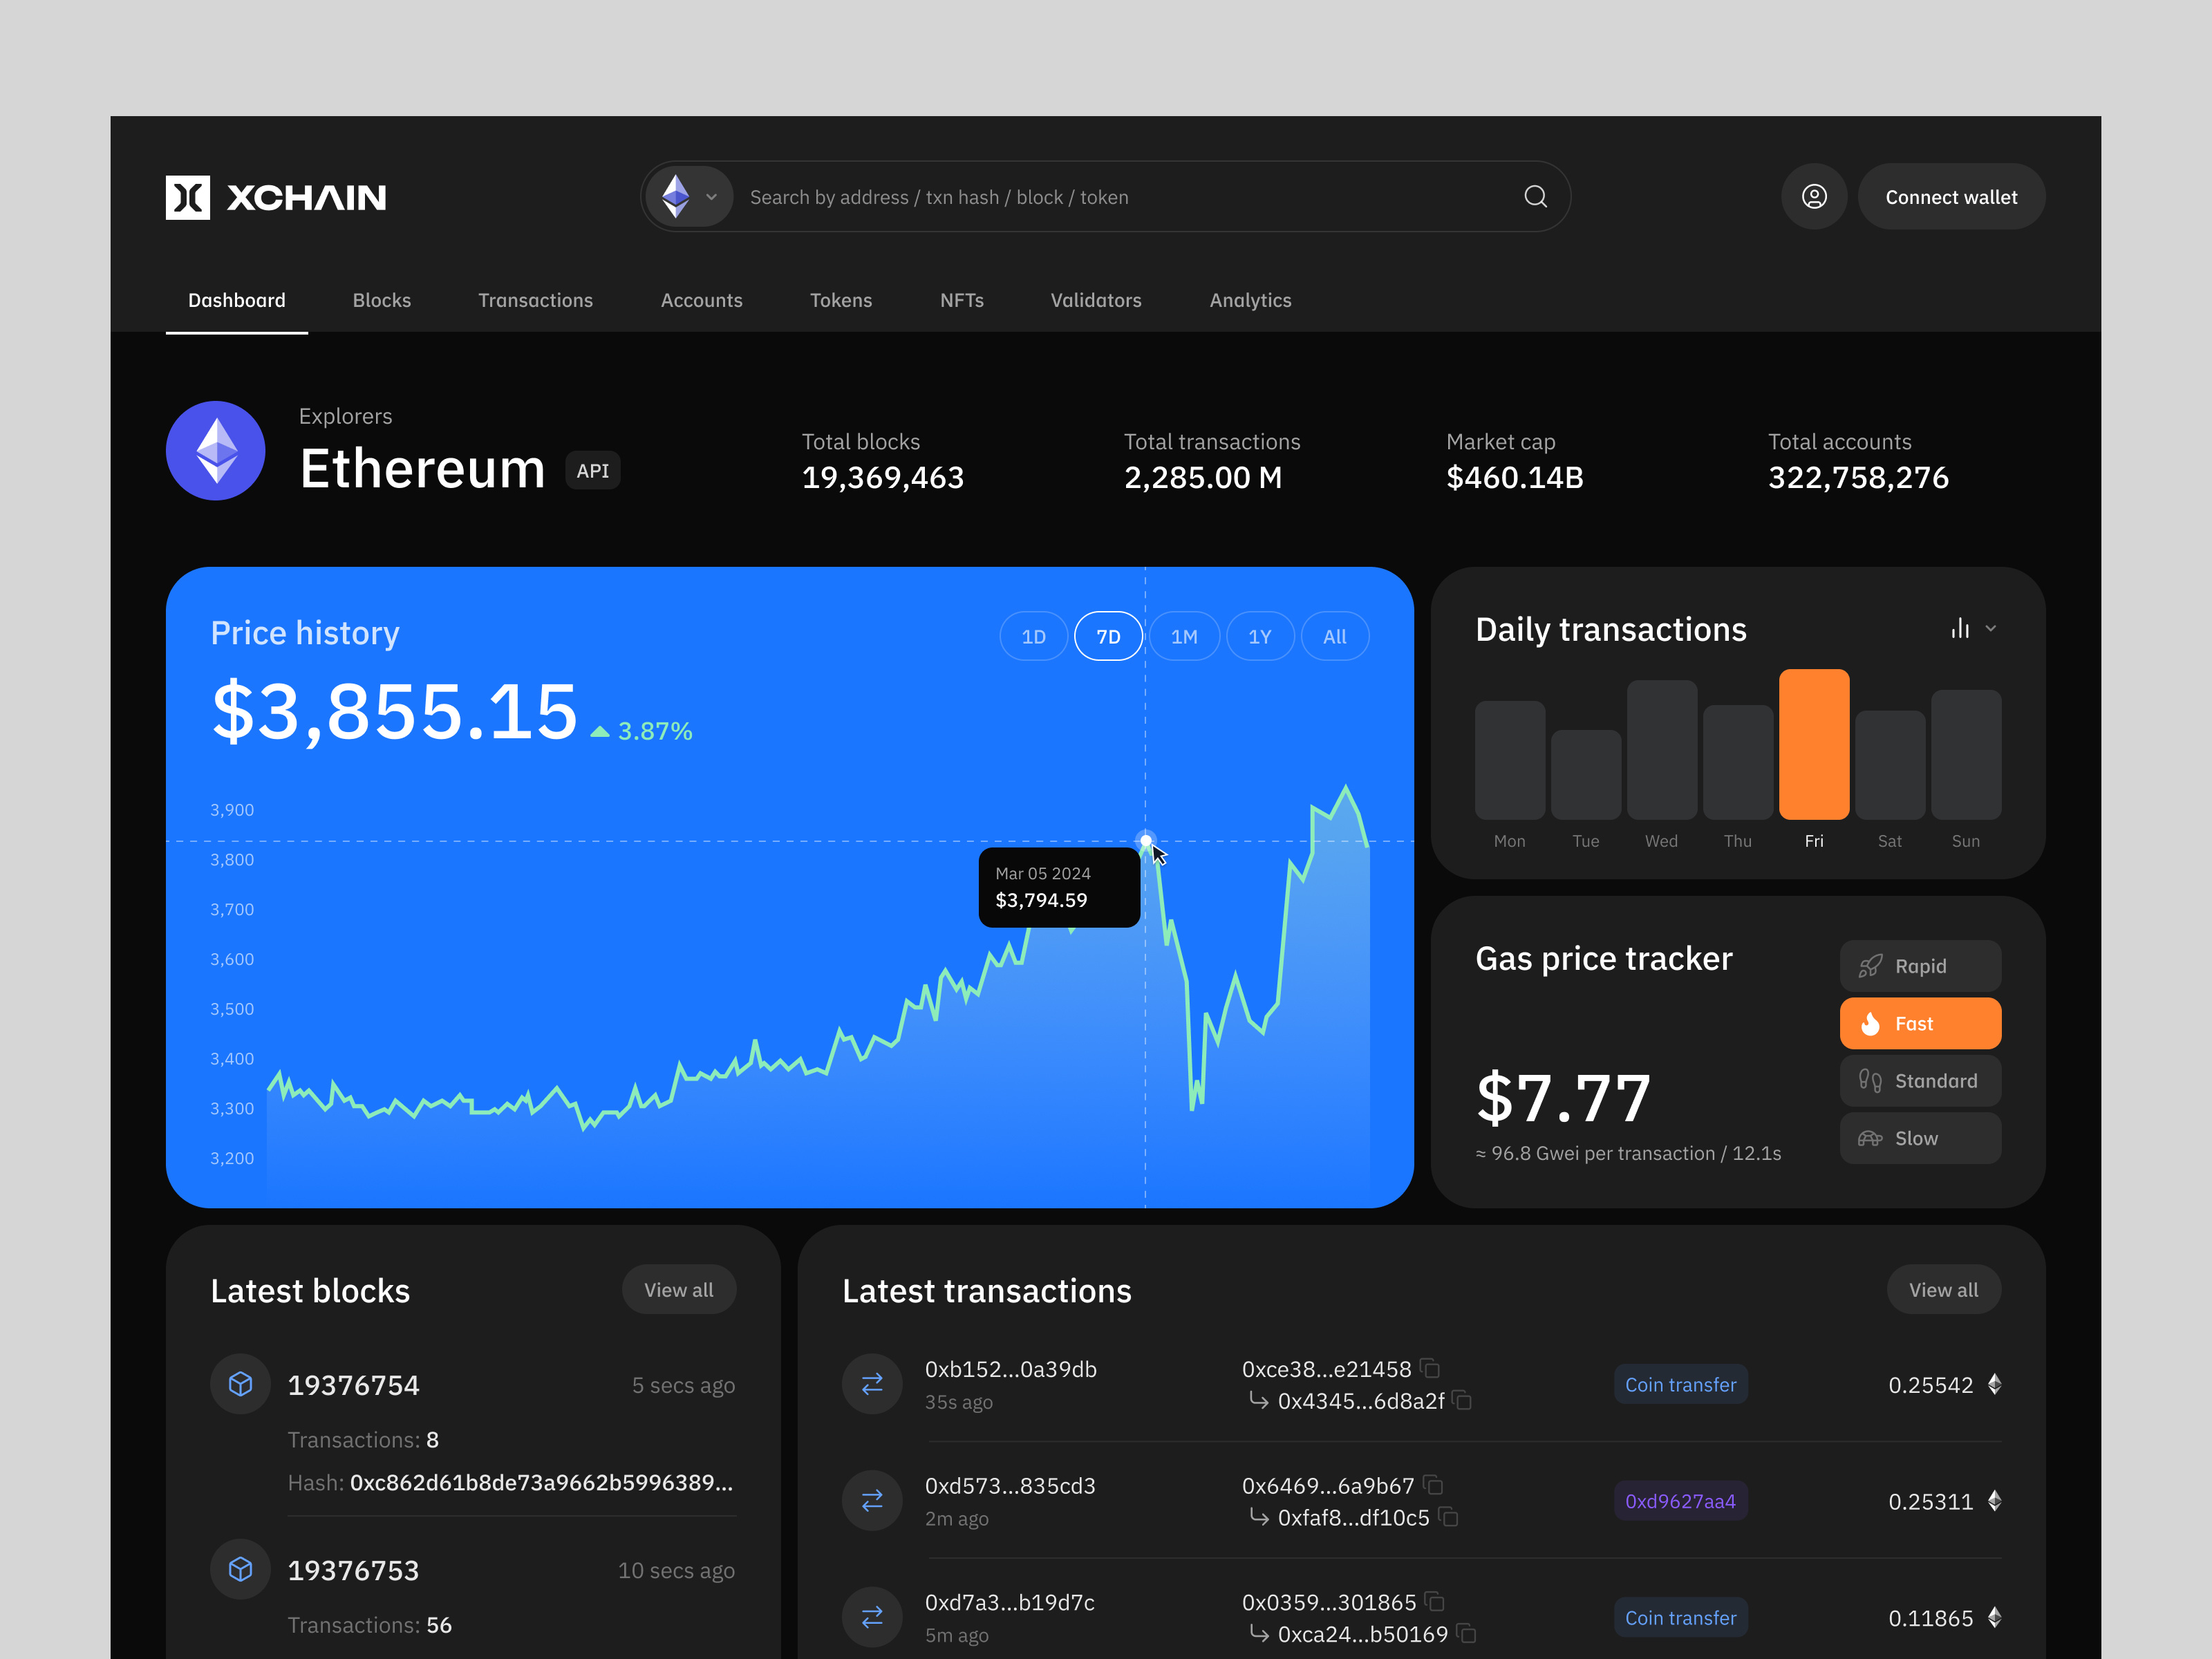Click the Connect wallet button

coord(1950,196)
